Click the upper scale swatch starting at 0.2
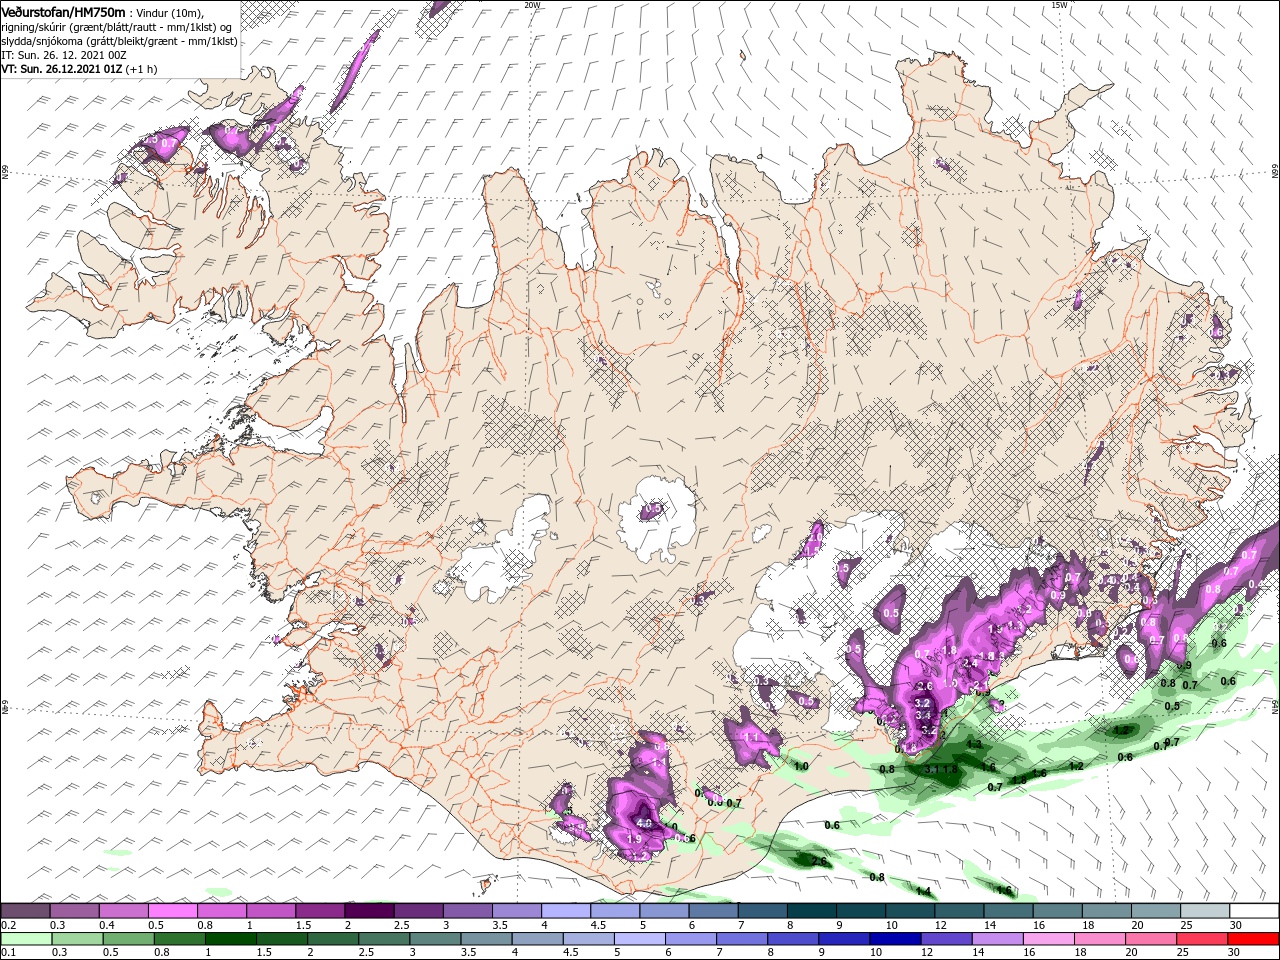This screenshot has width=1280, height=960. [25, 911]
